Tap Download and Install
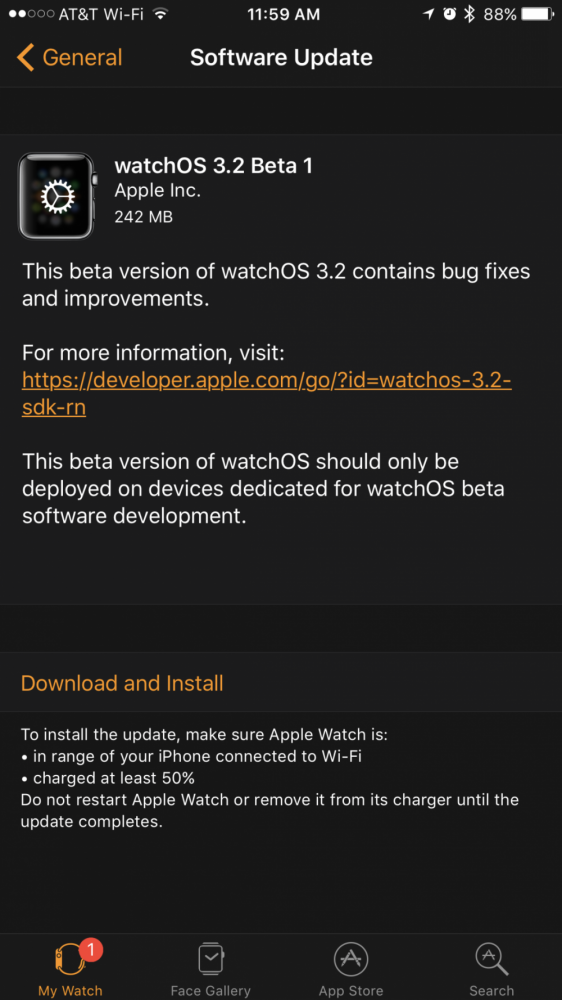Image resolution: width=562 pixels, height=1000 pixels. pyautogui.click(x=122, y=683)
